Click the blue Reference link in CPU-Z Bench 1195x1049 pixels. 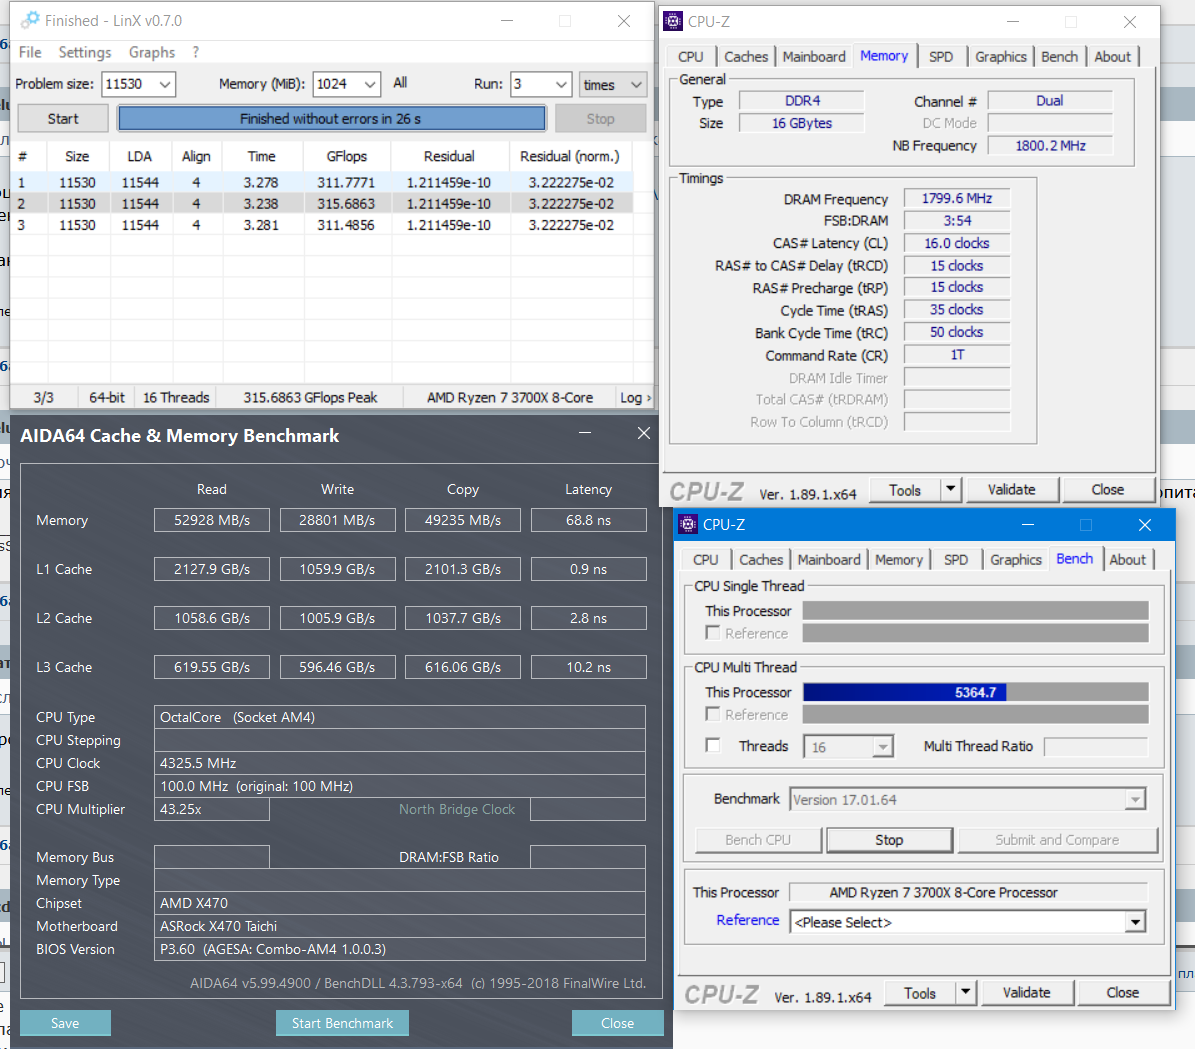tap(747, 919)
